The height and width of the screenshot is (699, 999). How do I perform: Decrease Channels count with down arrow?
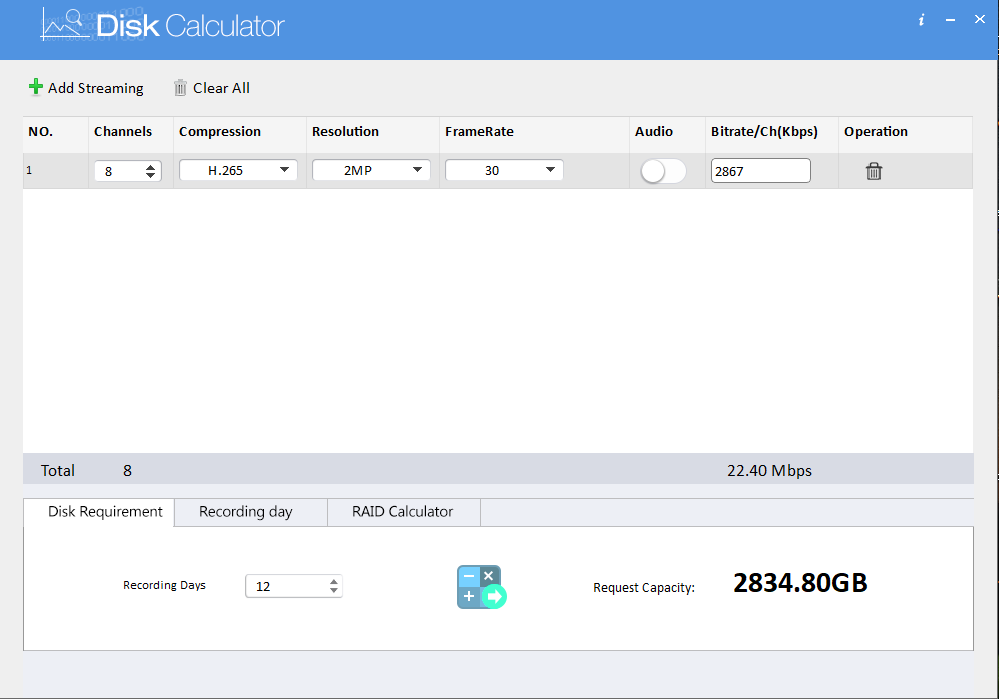pyautogui.click(x=150, y=175)
